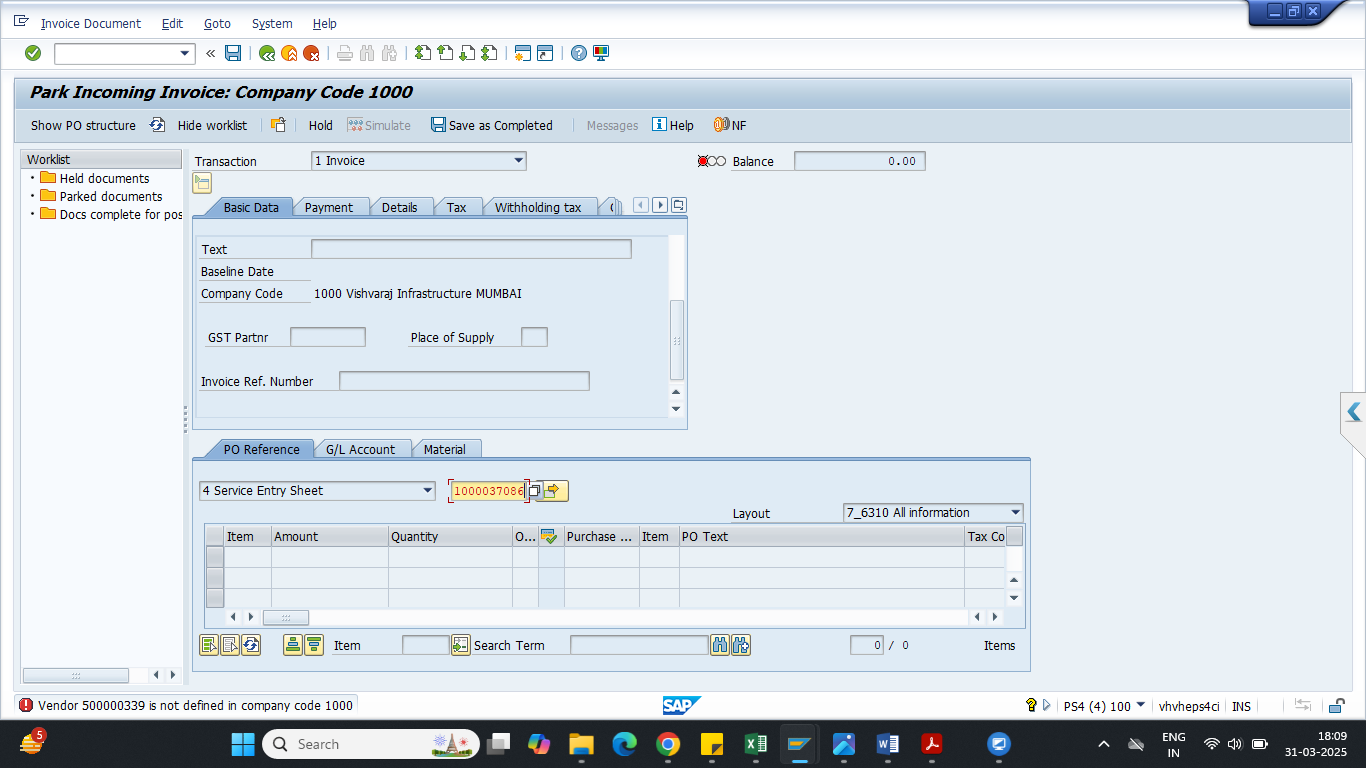This screenshot has width=1366, height=768.
Task: Click the NF icon button
Action: (x=729, y=125)
